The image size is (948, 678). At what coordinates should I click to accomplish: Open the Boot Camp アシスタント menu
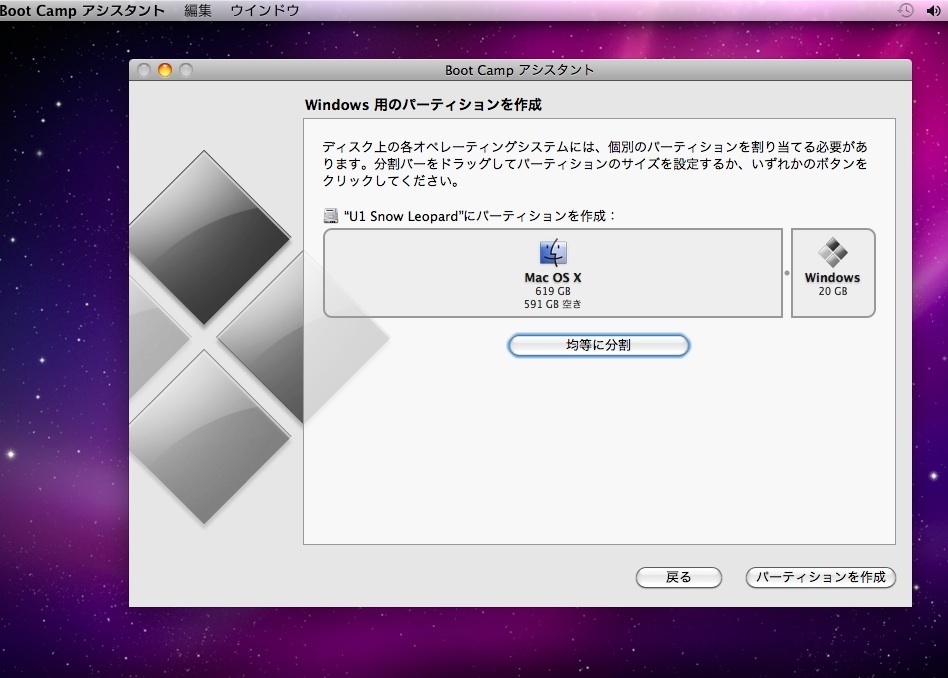pos(82,10)
